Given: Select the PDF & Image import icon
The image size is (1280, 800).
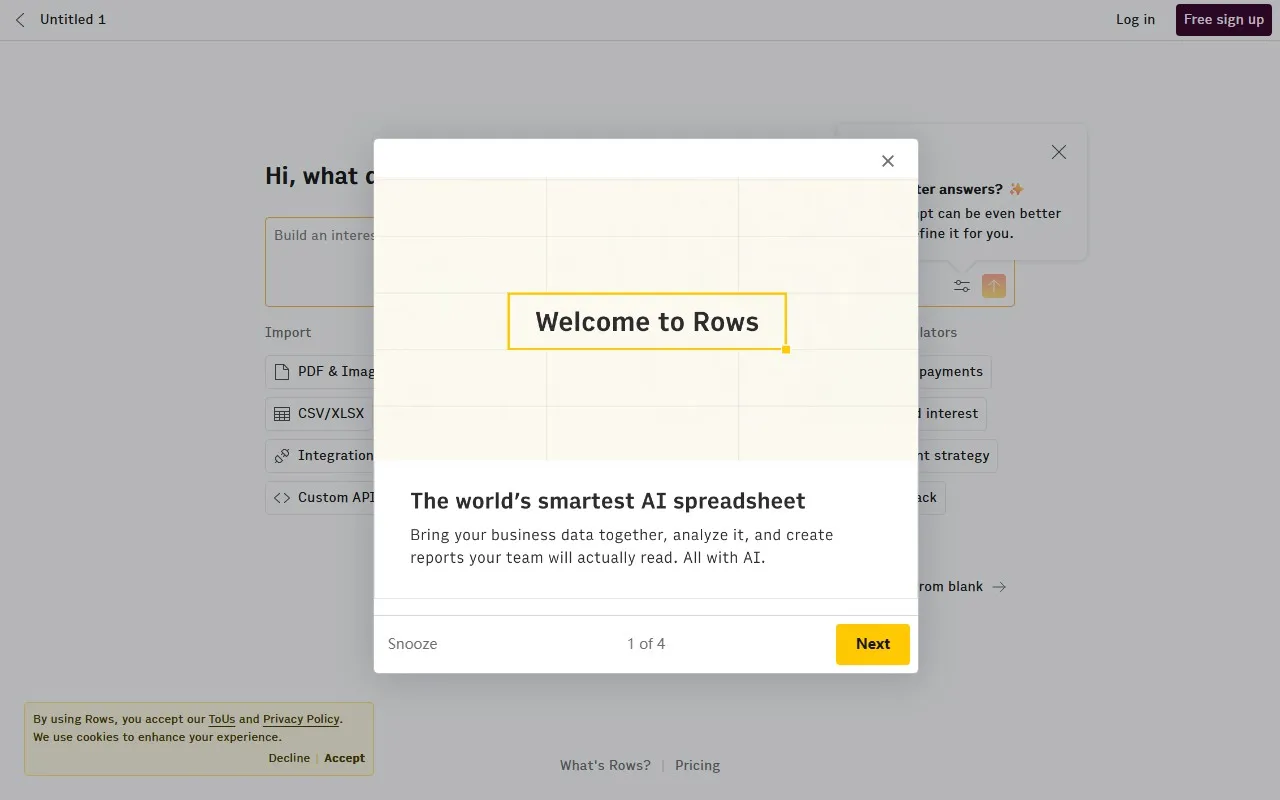Looking at the screenshot, I should [x=282, y=372].
